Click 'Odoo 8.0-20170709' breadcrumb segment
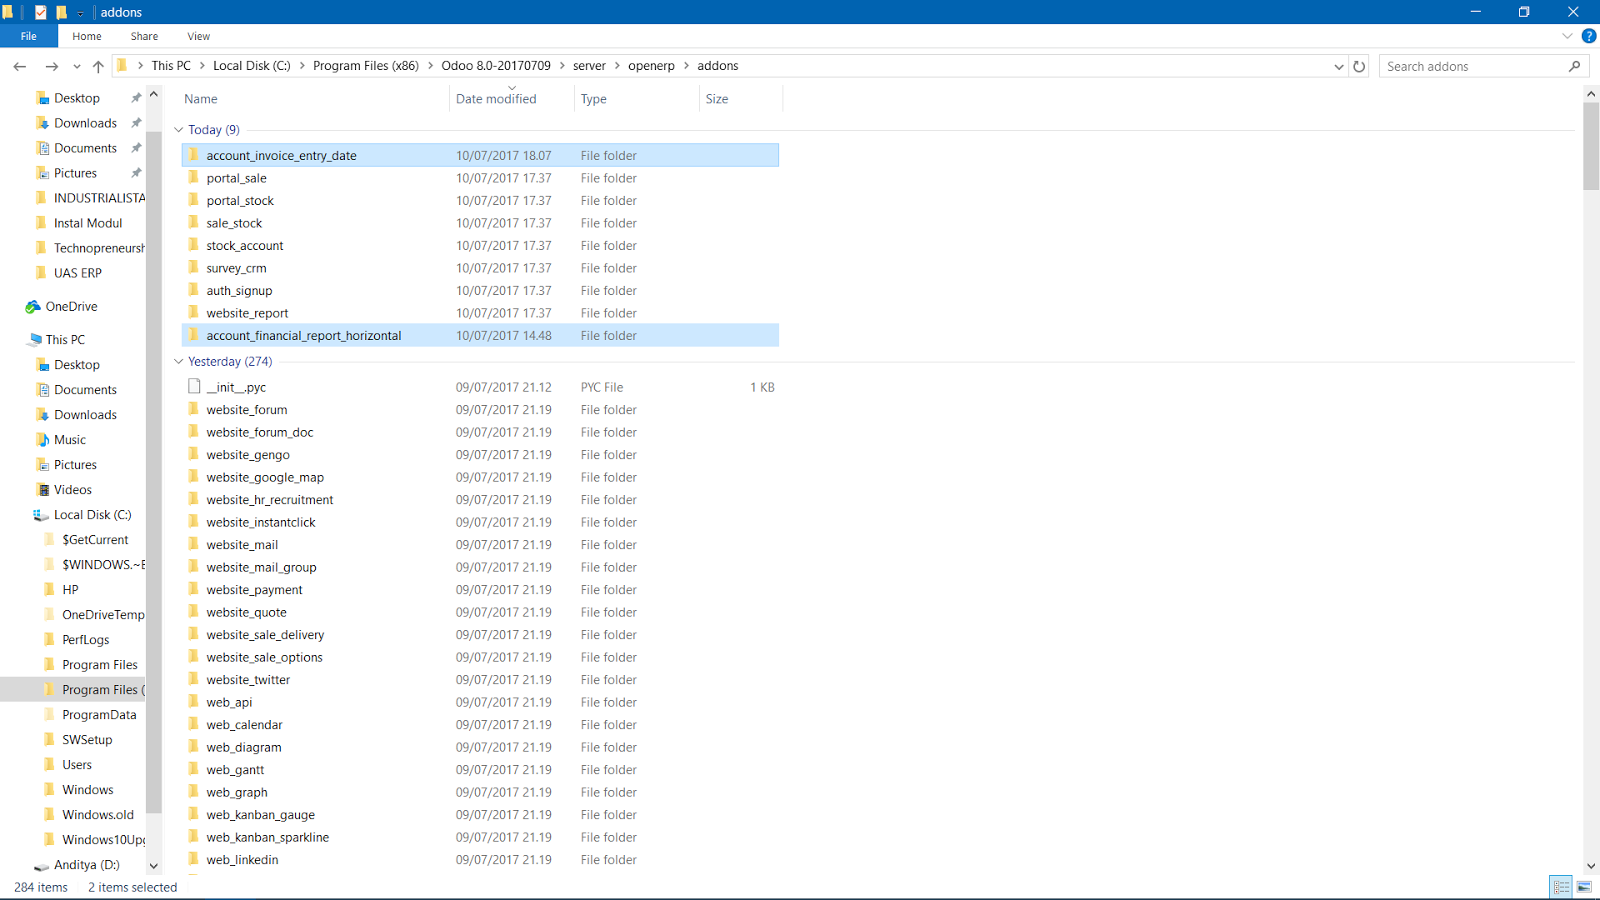Viewport: 1600px width, 900px height. (x=496, y=66)
